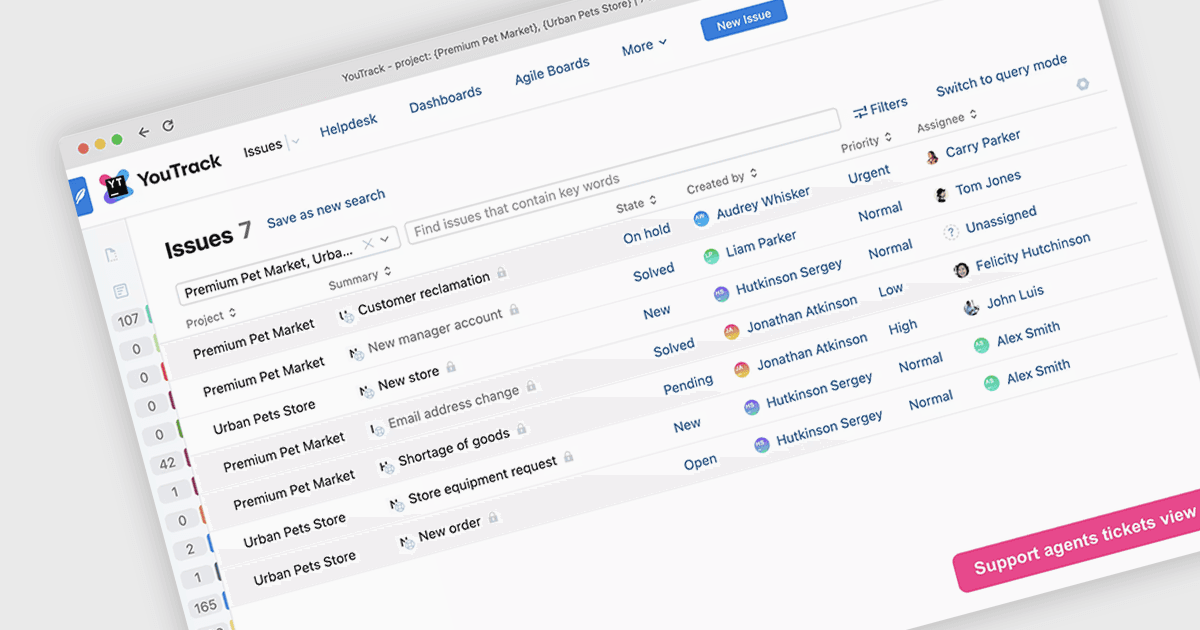Select sidebar item with count 42
The image size is (1200, 630).
point(167,462)
